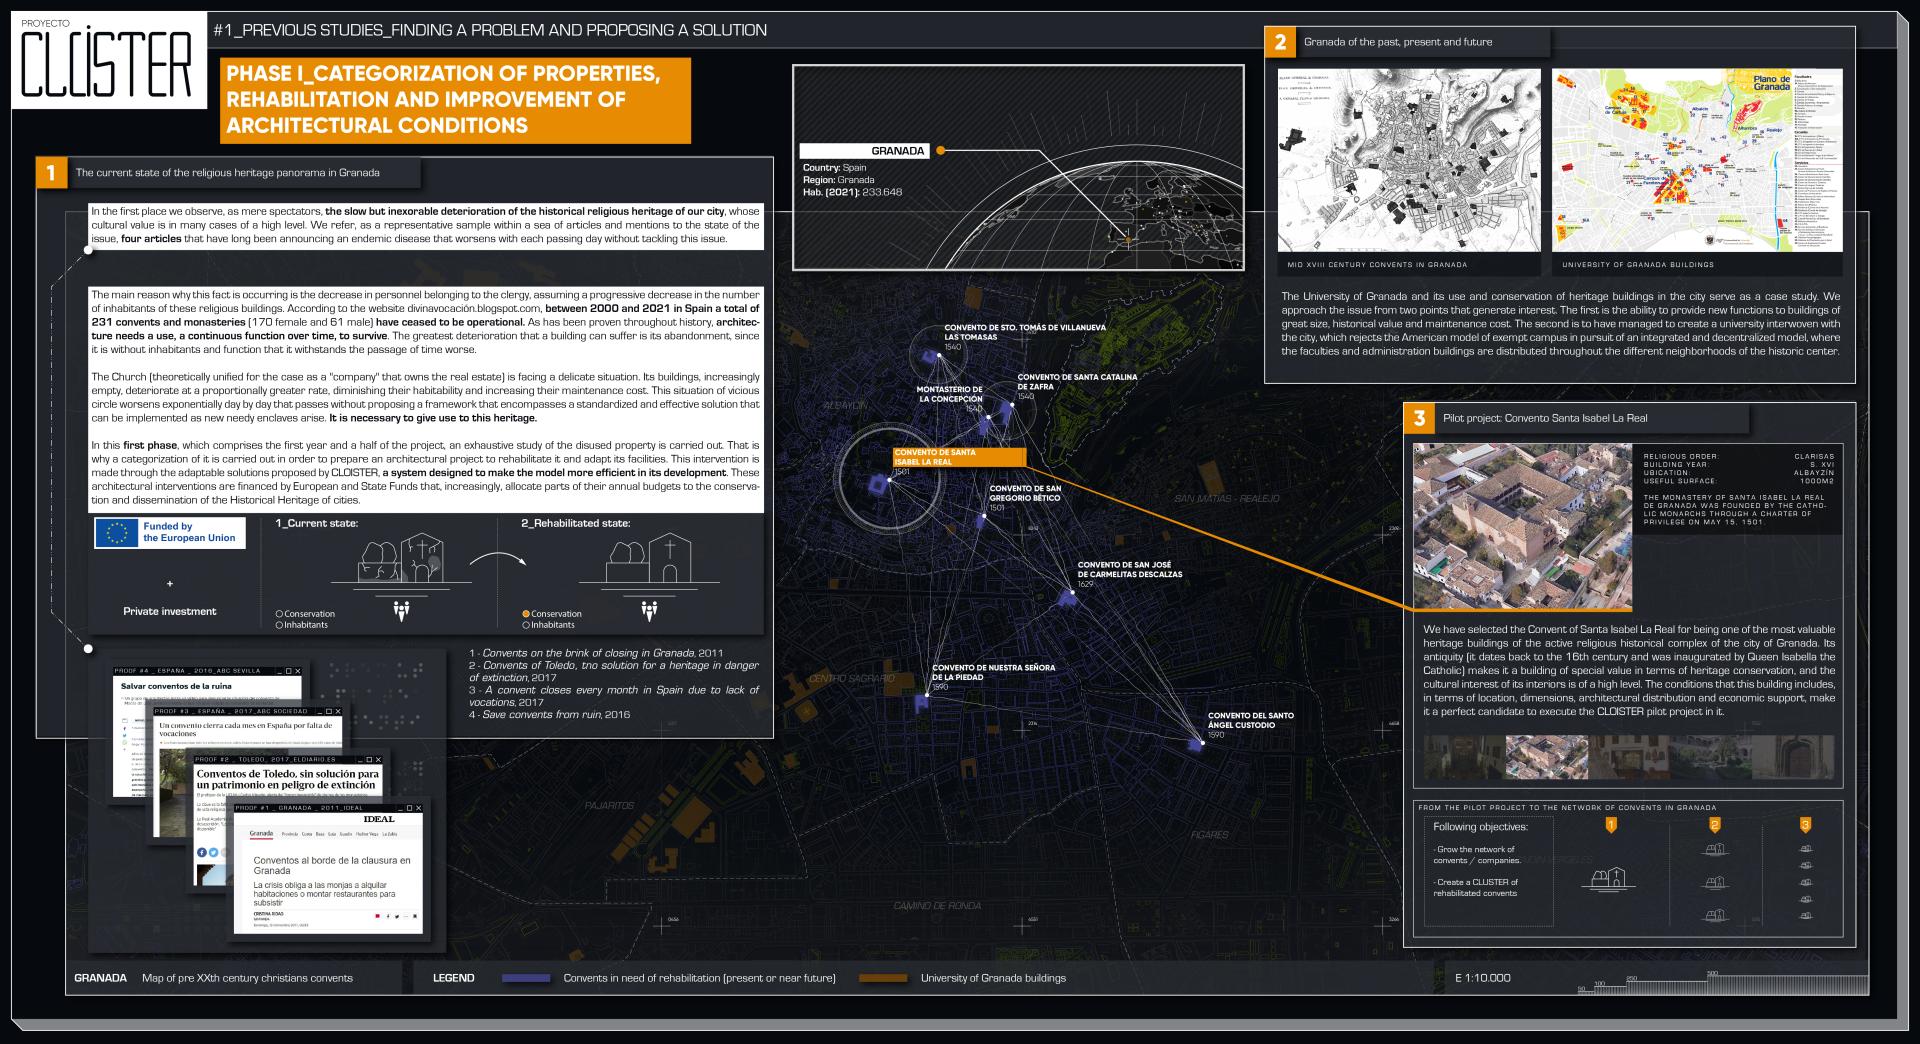Open the Granada tab in Ideal article
This screenshot has height=1044, width=1920.
[x=260, y=834]
